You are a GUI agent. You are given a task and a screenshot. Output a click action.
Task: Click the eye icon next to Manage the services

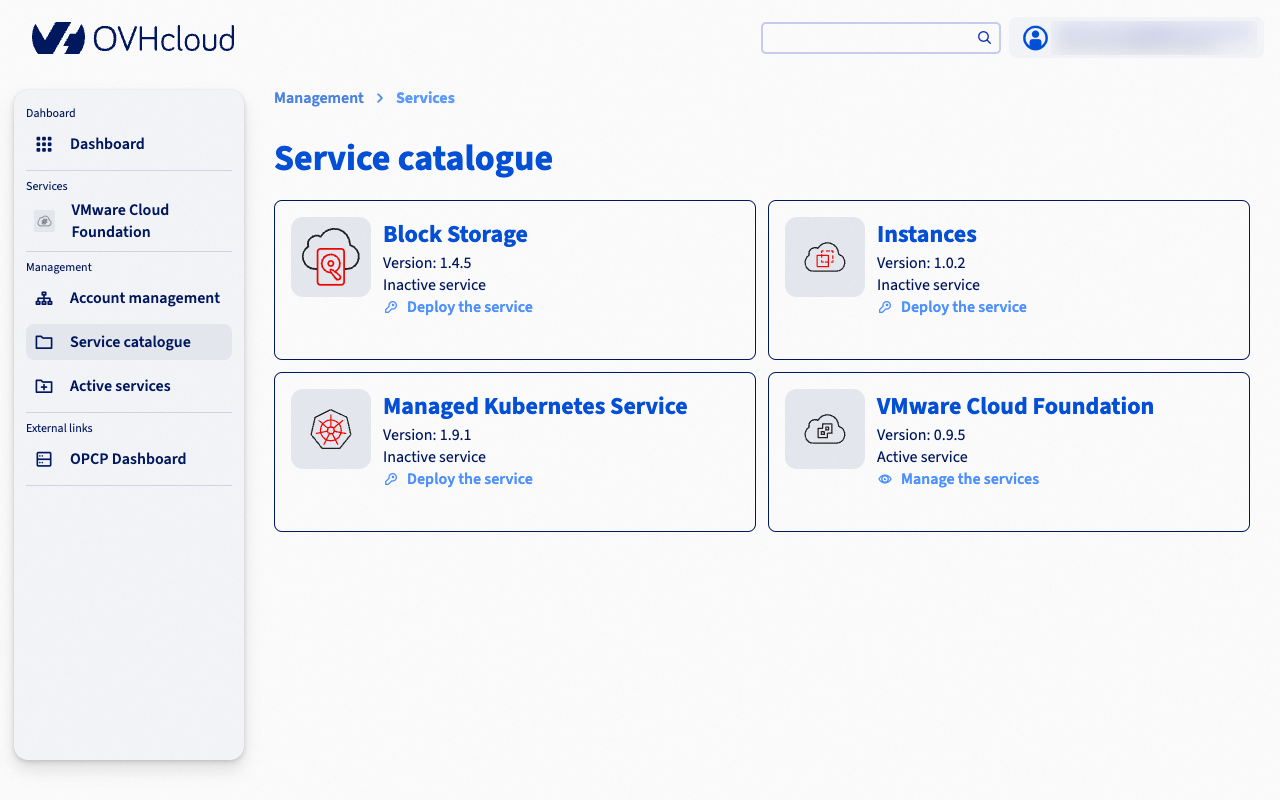[x=885, y=479]
